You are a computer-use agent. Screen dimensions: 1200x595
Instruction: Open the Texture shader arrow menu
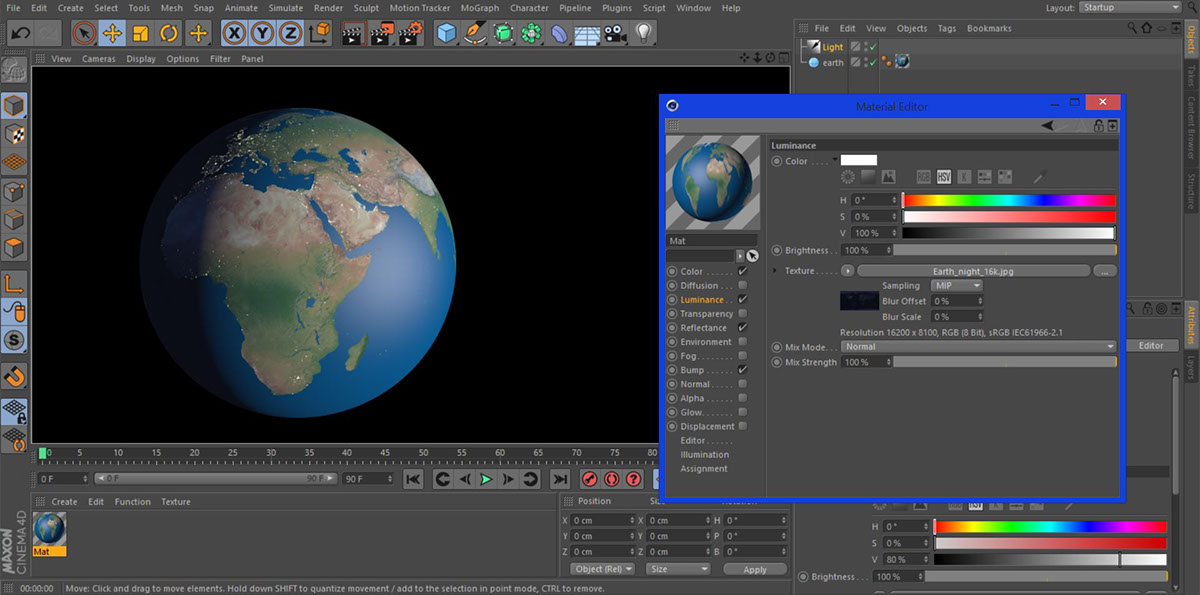(x=848, y=271)
